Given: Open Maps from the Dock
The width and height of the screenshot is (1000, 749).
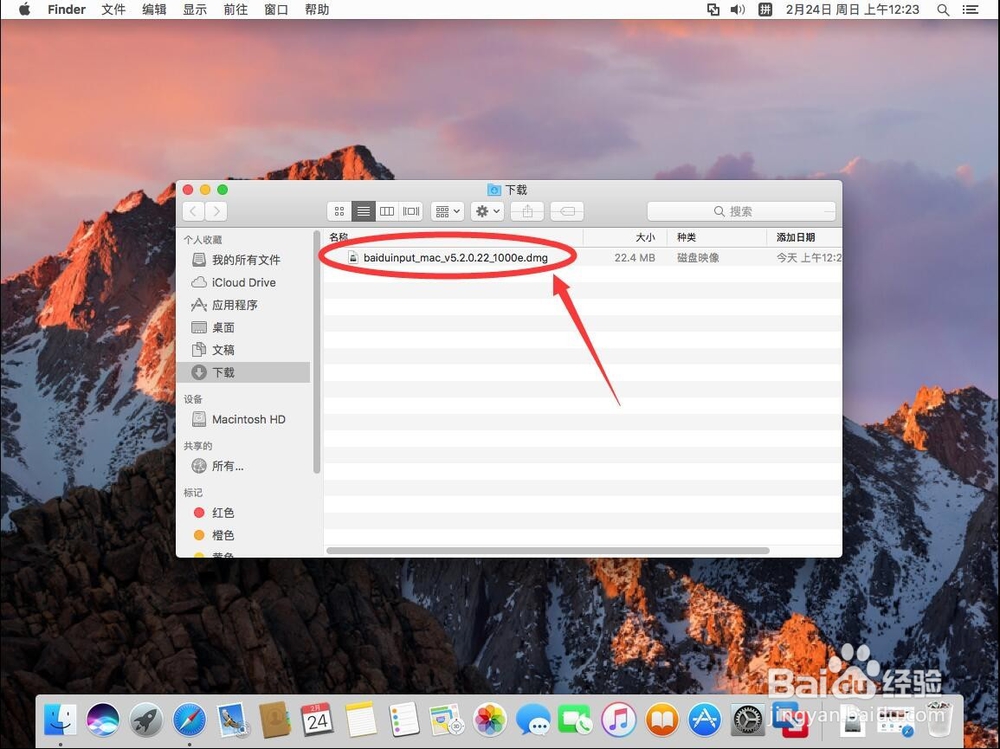Looking at the screenshot, I should pos(446,720).
